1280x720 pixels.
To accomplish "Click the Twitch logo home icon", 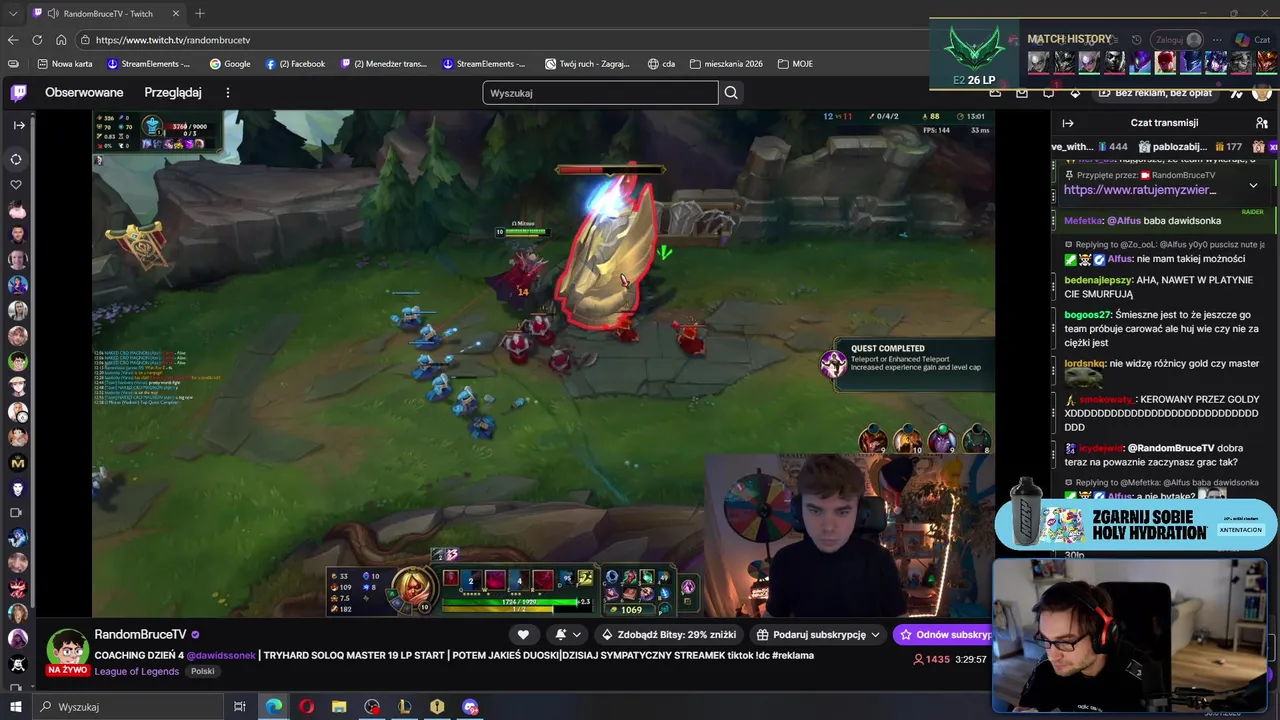I will coord(18,93).
